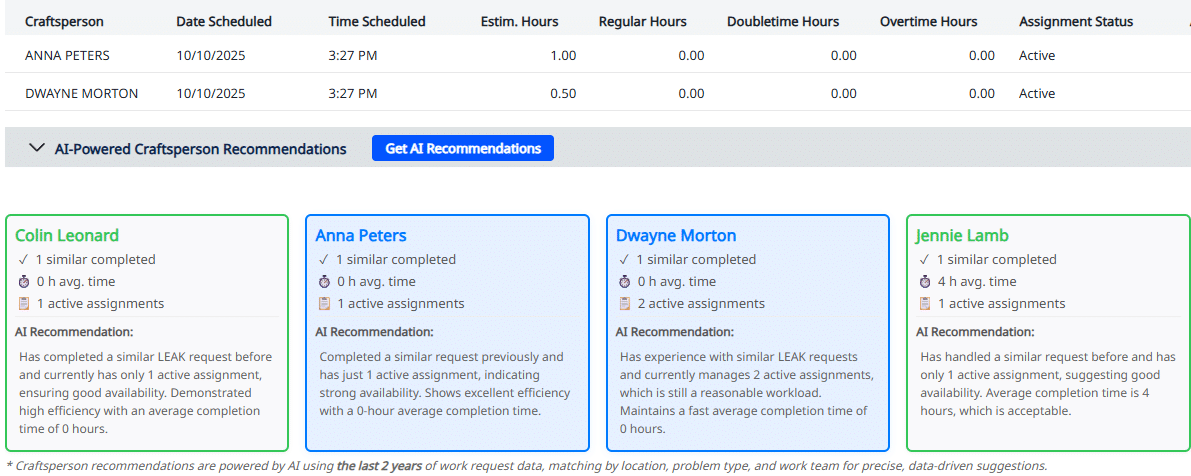The height and width of the screenshot is (476, 1191).
Task: Select the DWAYNE MORTON assignment row
Action: pyautogui.click(x=81, y=94)
